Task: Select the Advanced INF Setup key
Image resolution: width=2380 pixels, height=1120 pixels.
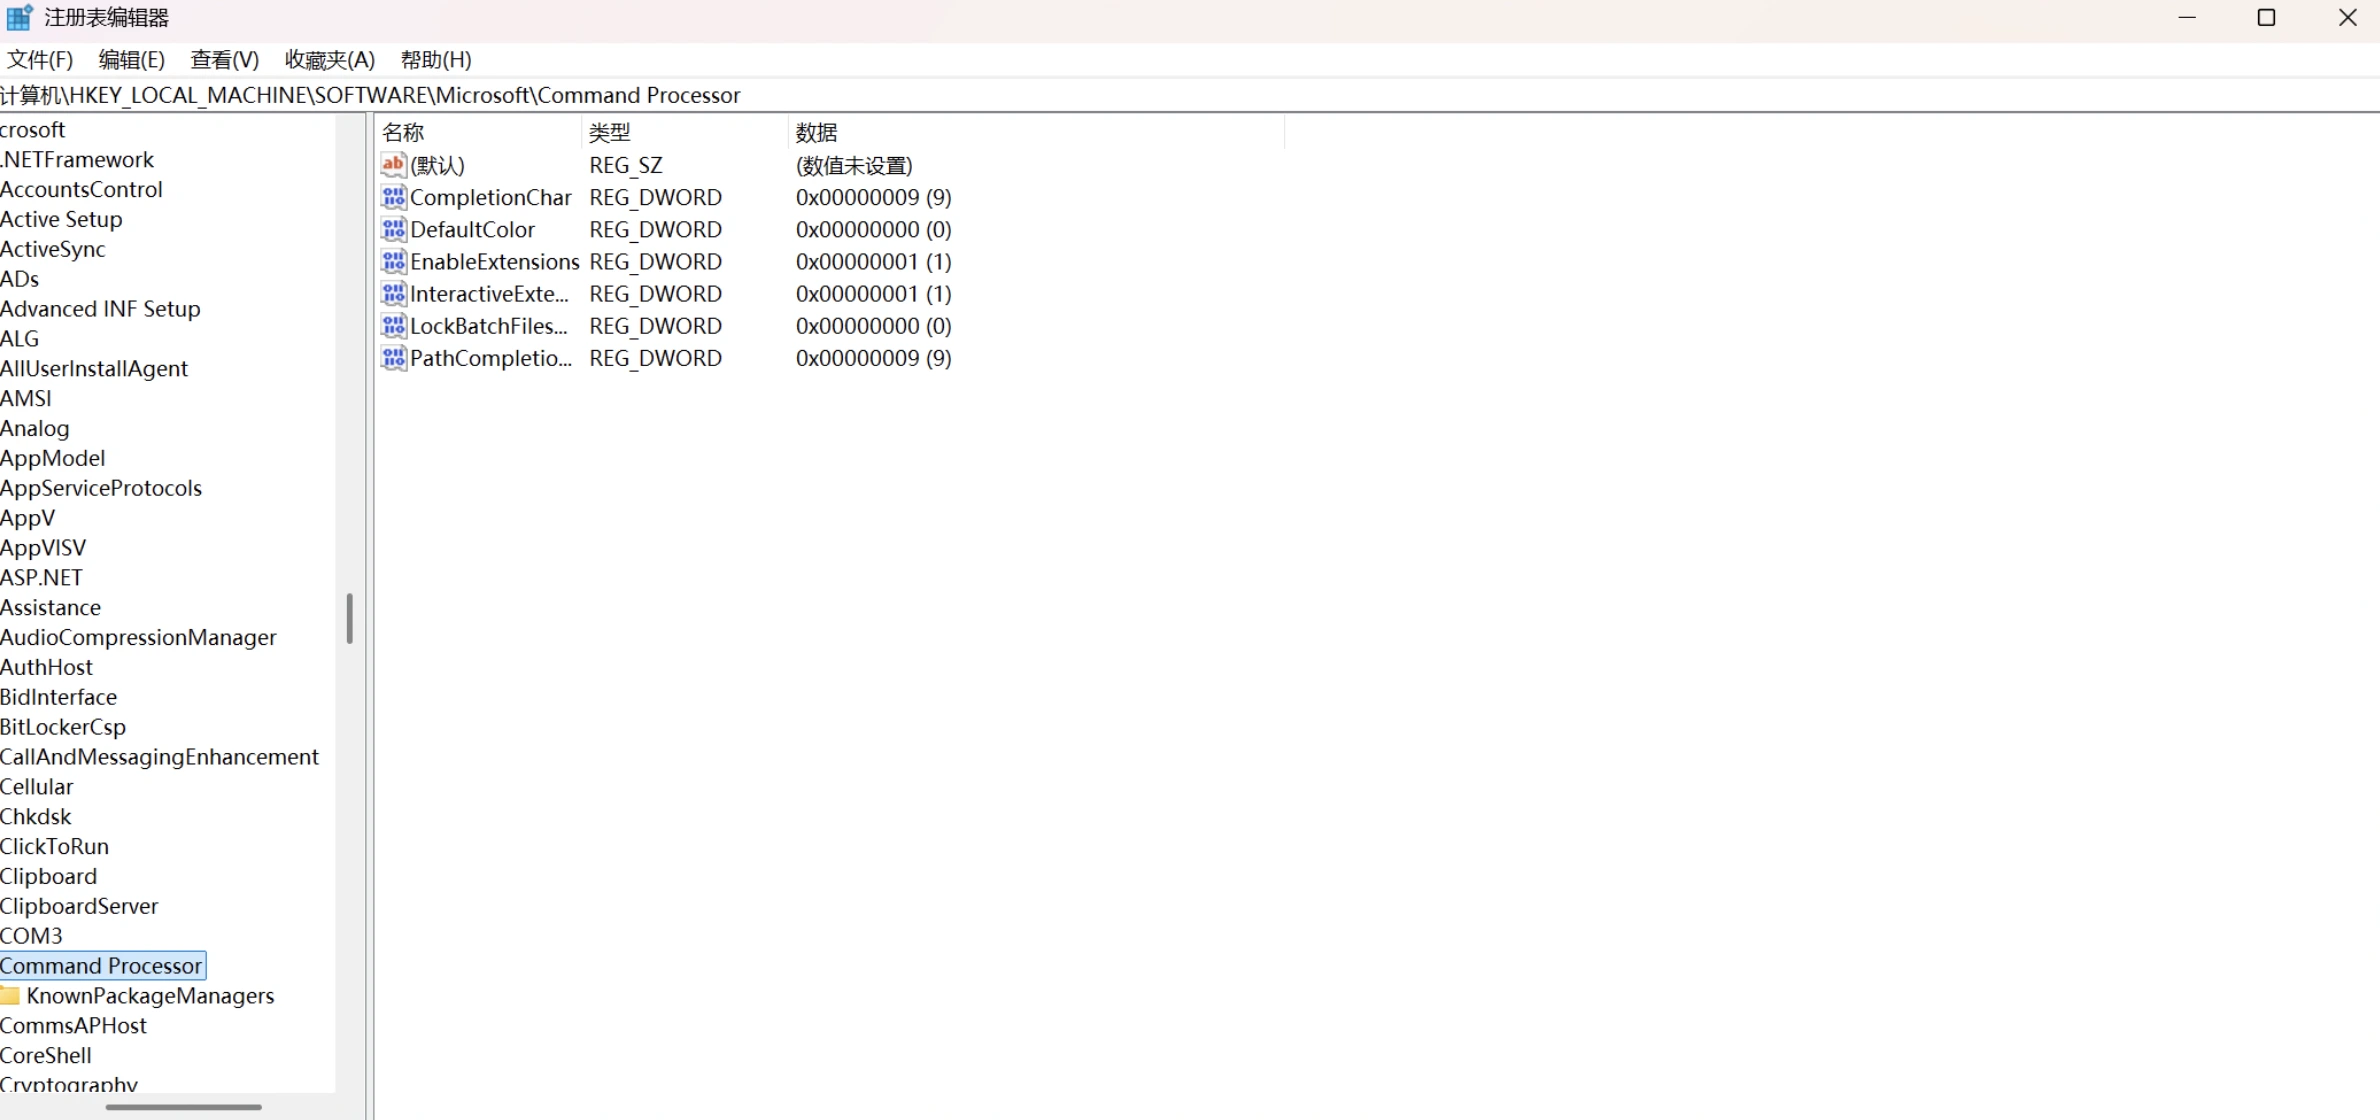Action: [x=100, y=309]
